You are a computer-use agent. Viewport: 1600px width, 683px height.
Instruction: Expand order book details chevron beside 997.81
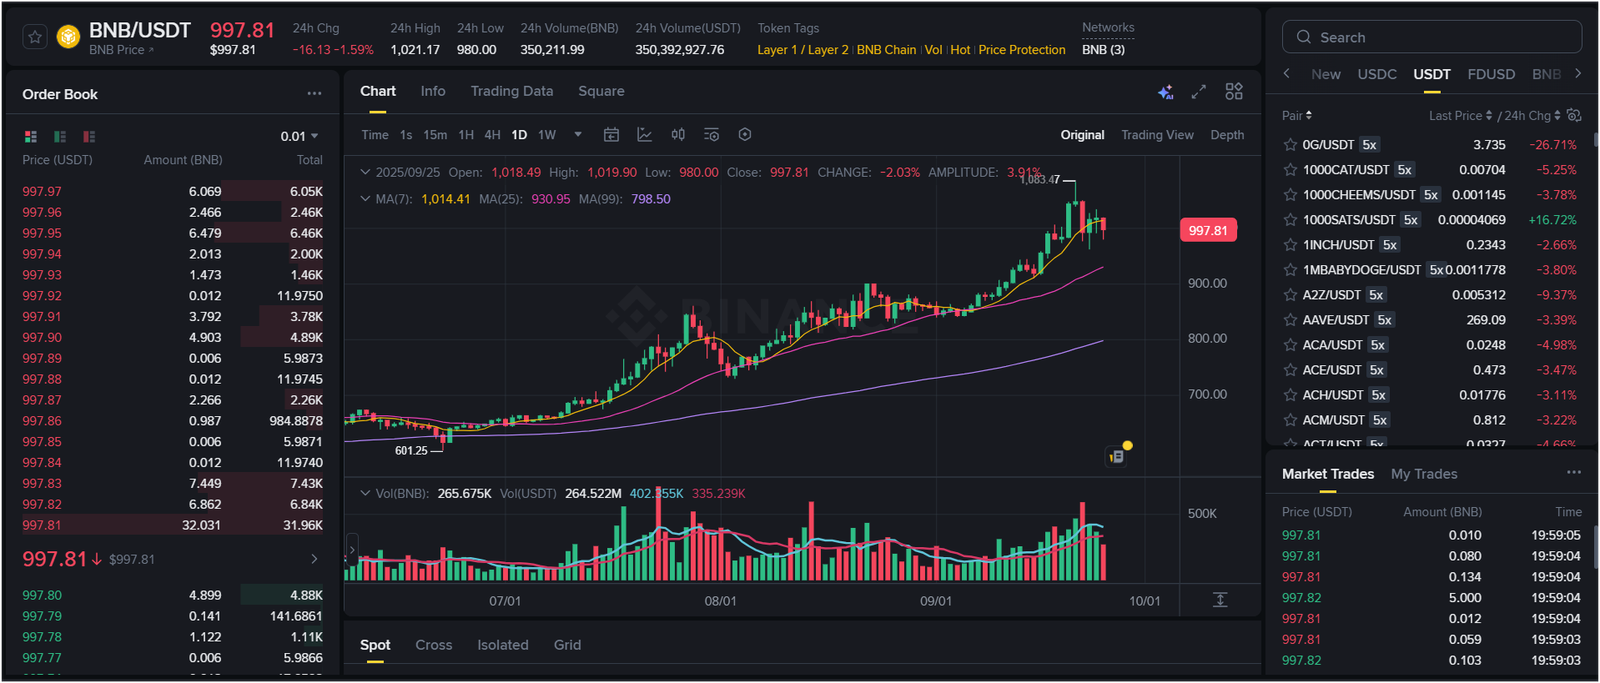point(314,559)
